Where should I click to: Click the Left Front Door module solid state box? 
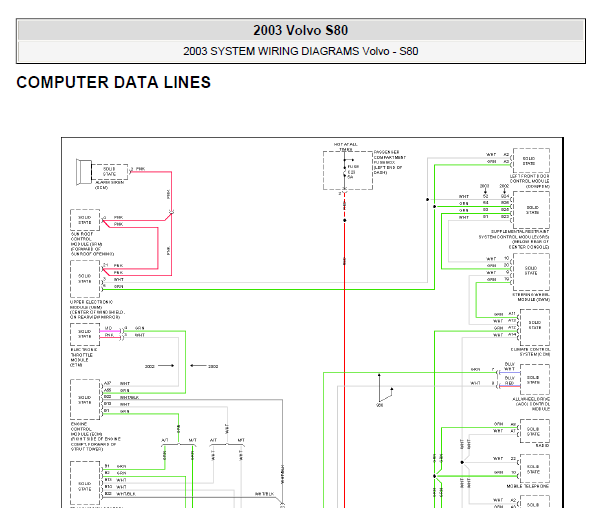pyautogui.click(x=531, y=160)
